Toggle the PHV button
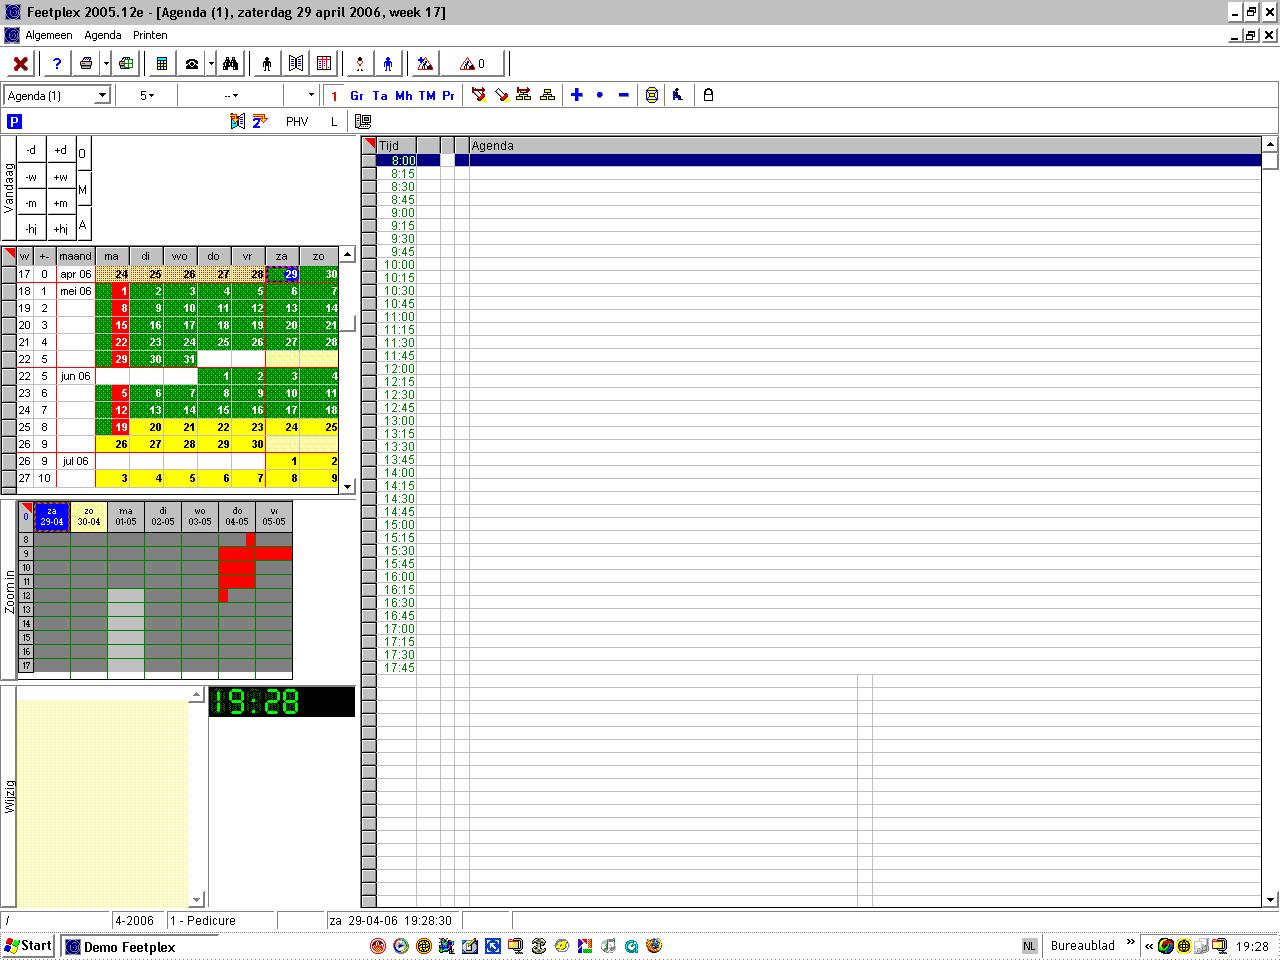This screenshot has height=960, width=1280. pos(297,121)
